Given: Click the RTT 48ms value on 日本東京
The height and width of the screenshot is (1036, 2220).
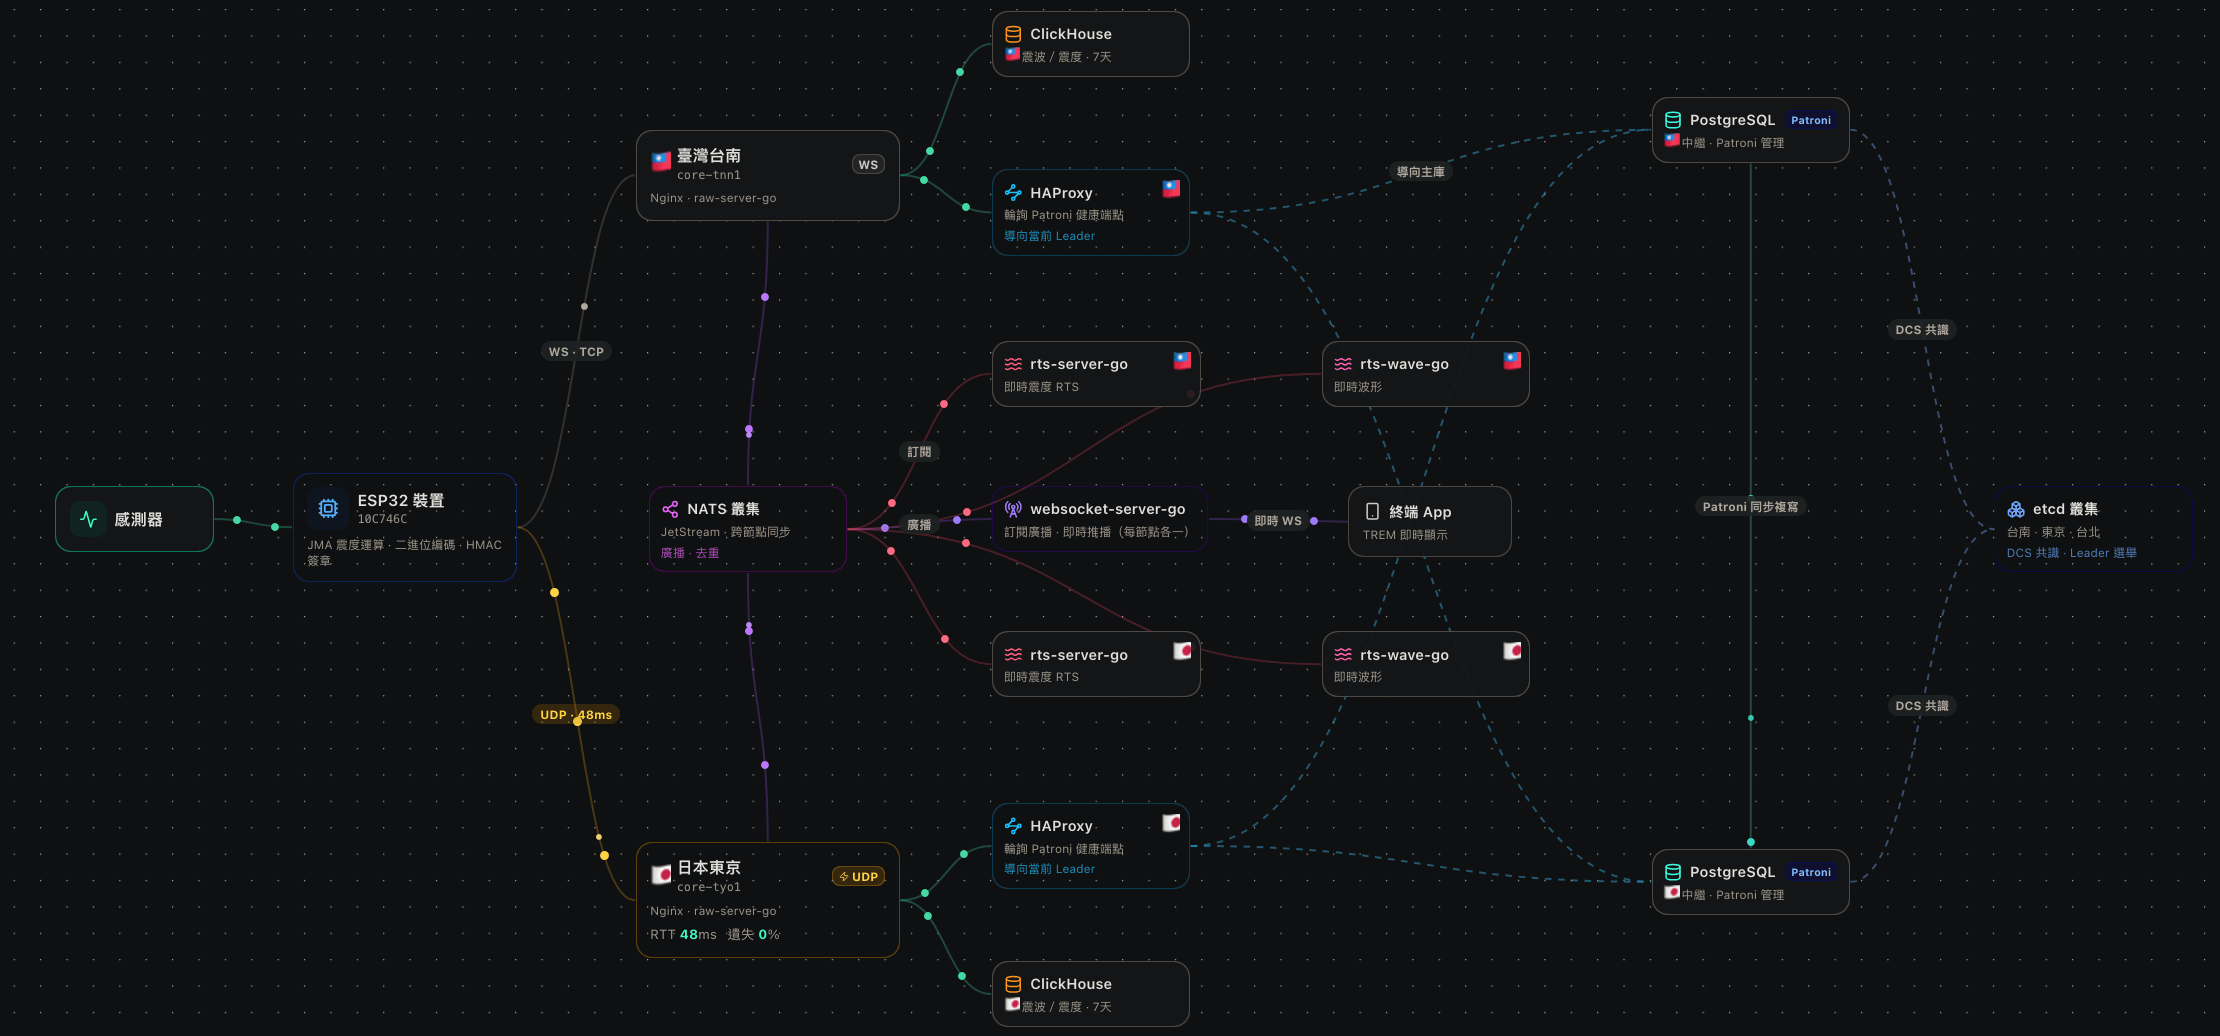Looking at the screenshot, I should (x=683, y=935).
